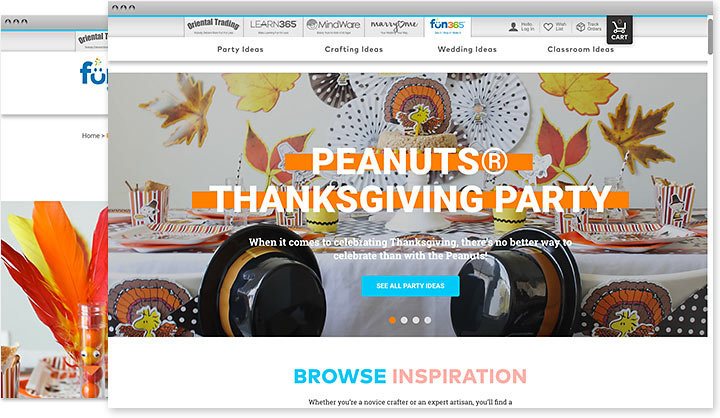720x418 pixels.
Task: Open the Wedding Ideas menu
Action: coord(467,49)
